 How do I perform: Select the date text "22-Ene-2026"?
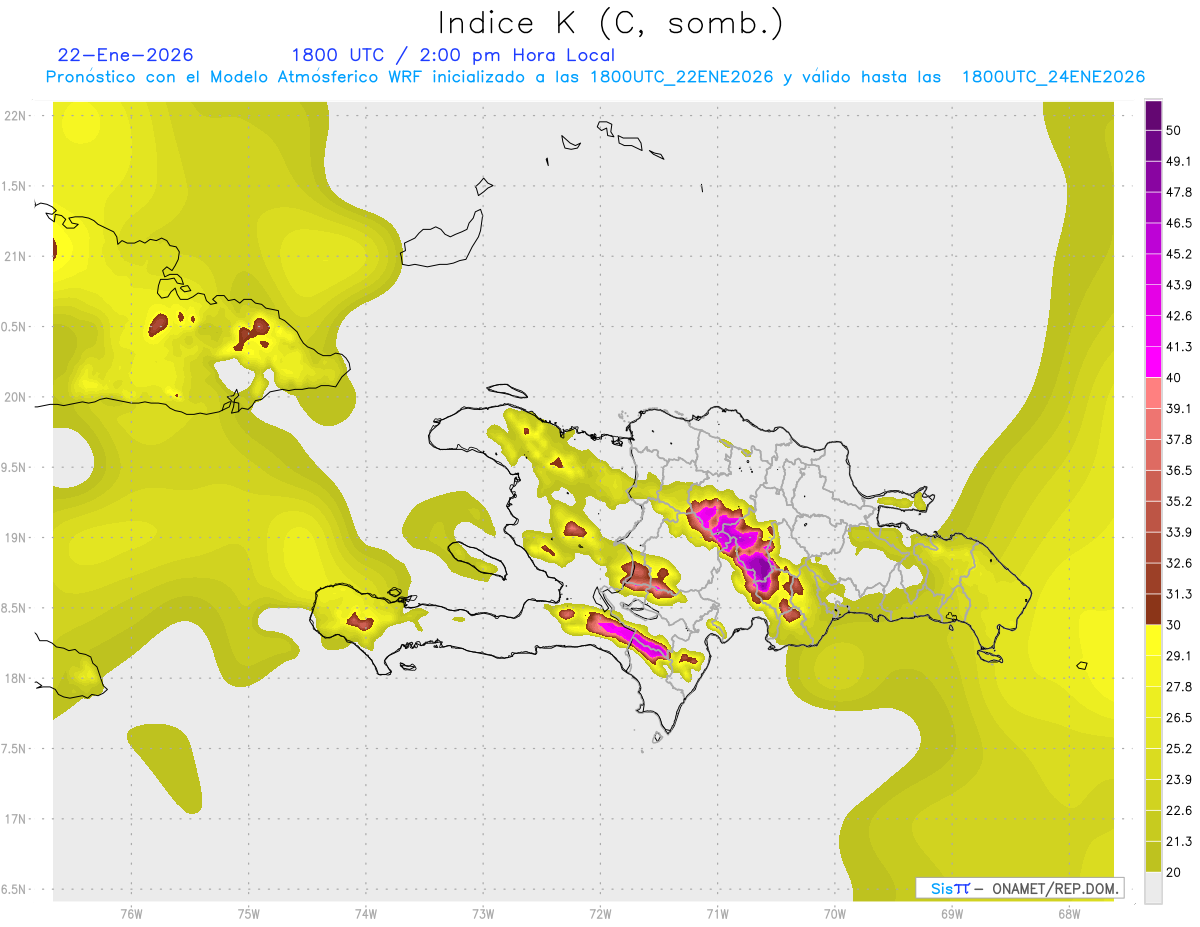(x=126, y=55)
